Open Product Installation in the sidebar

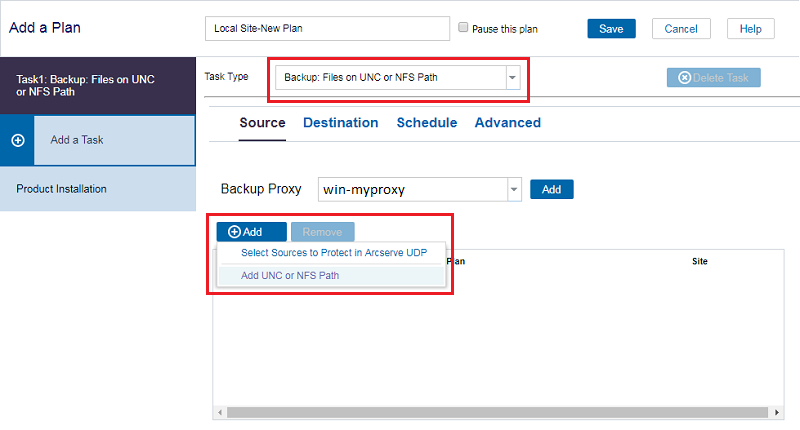[x=98, y=189]
